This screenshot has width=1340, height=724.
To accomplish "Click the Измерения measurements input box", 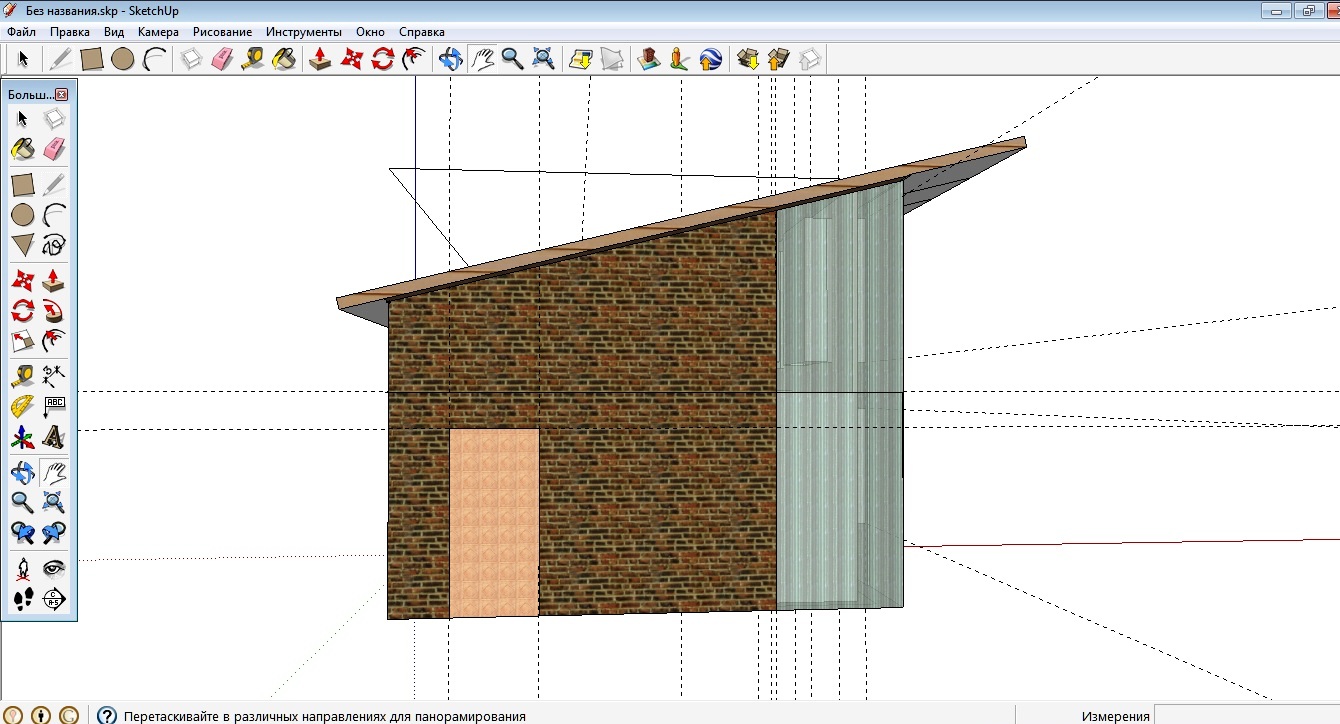I will pos(1246,715).
